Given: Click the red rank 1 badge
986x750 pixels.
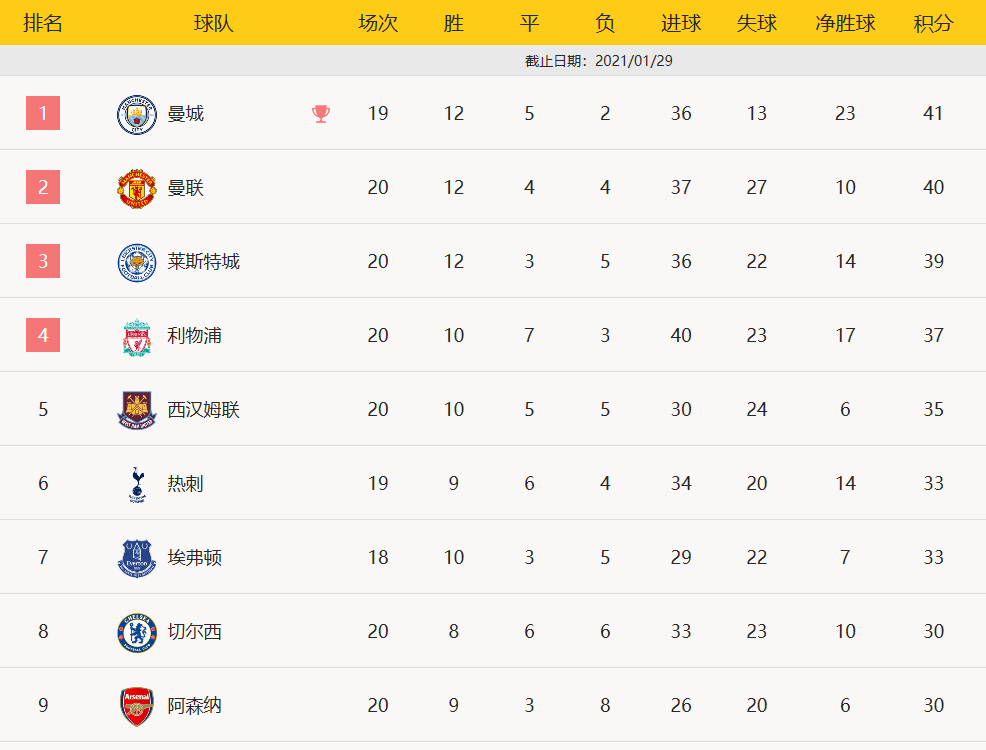Looking at the screenshot, I should click(43, 113).
